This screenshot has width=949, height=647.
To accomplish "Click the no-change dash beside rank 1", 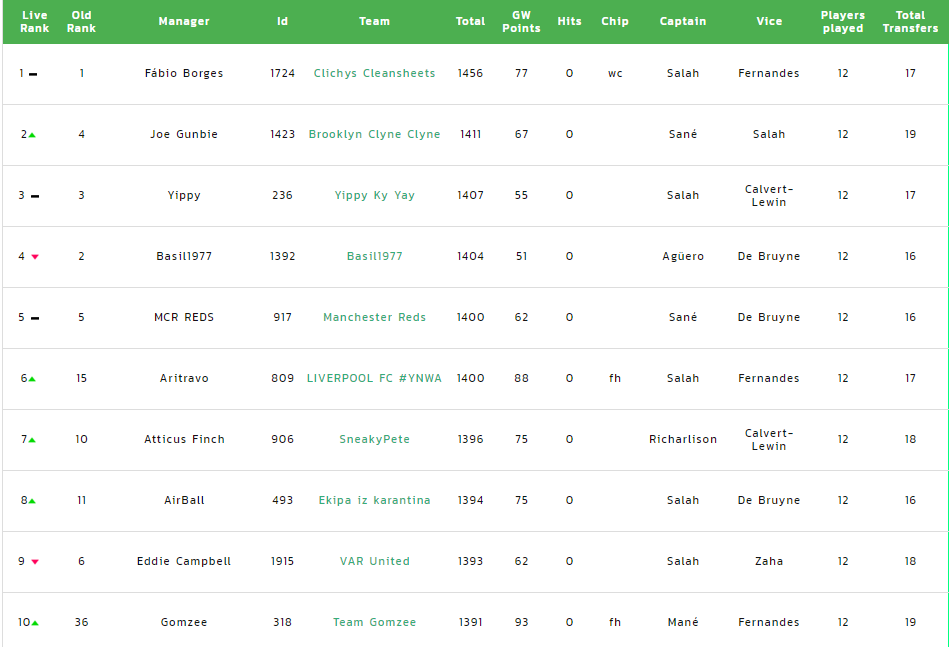I will point(33,74).
